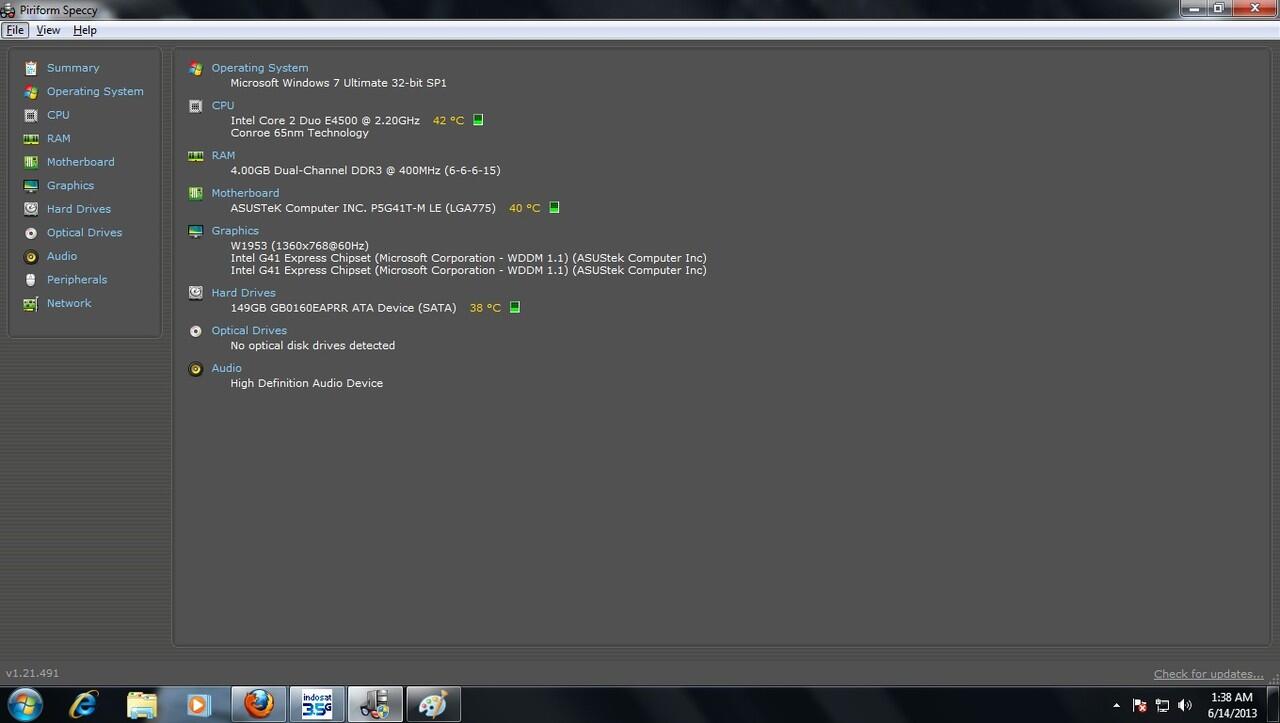This screenshot has width=1280, height=723.
Task: Click the hard drive temperature indicator next to 38 °C
Action: (515, 308)
